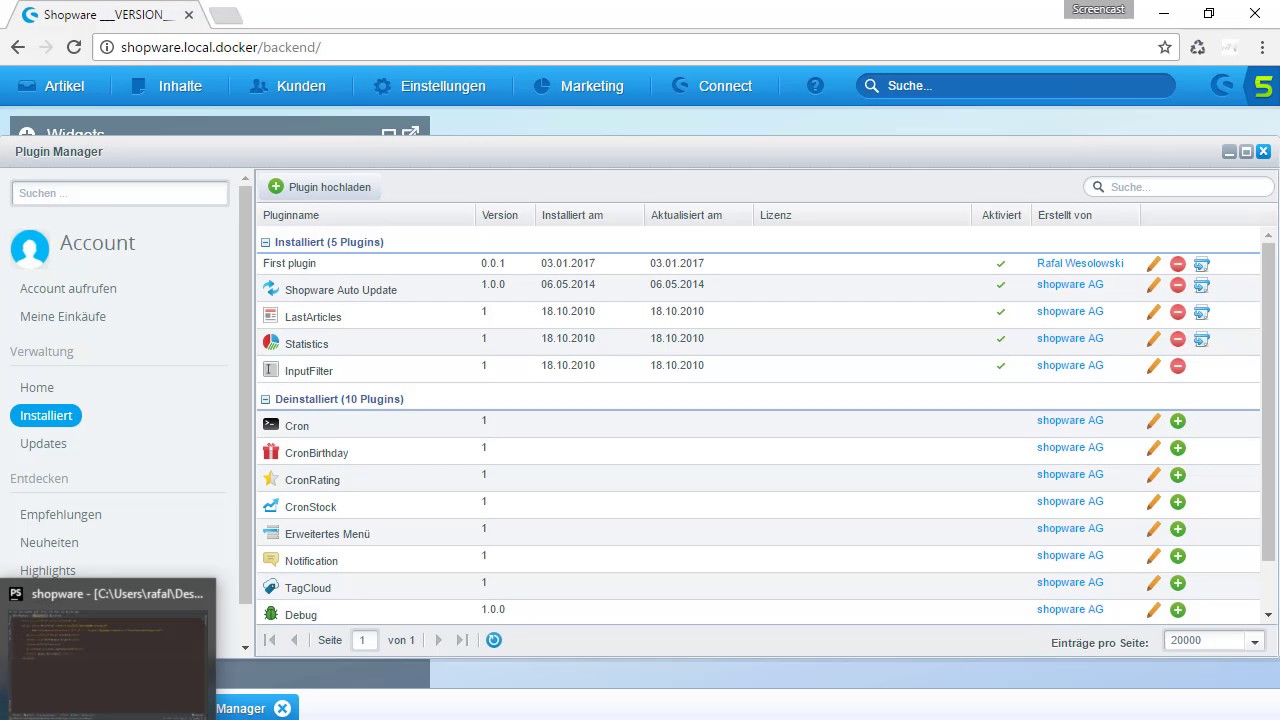The image size is (1280, 720).
Task: Install the Cron plugin with green plus
Action: point(1178,421)
